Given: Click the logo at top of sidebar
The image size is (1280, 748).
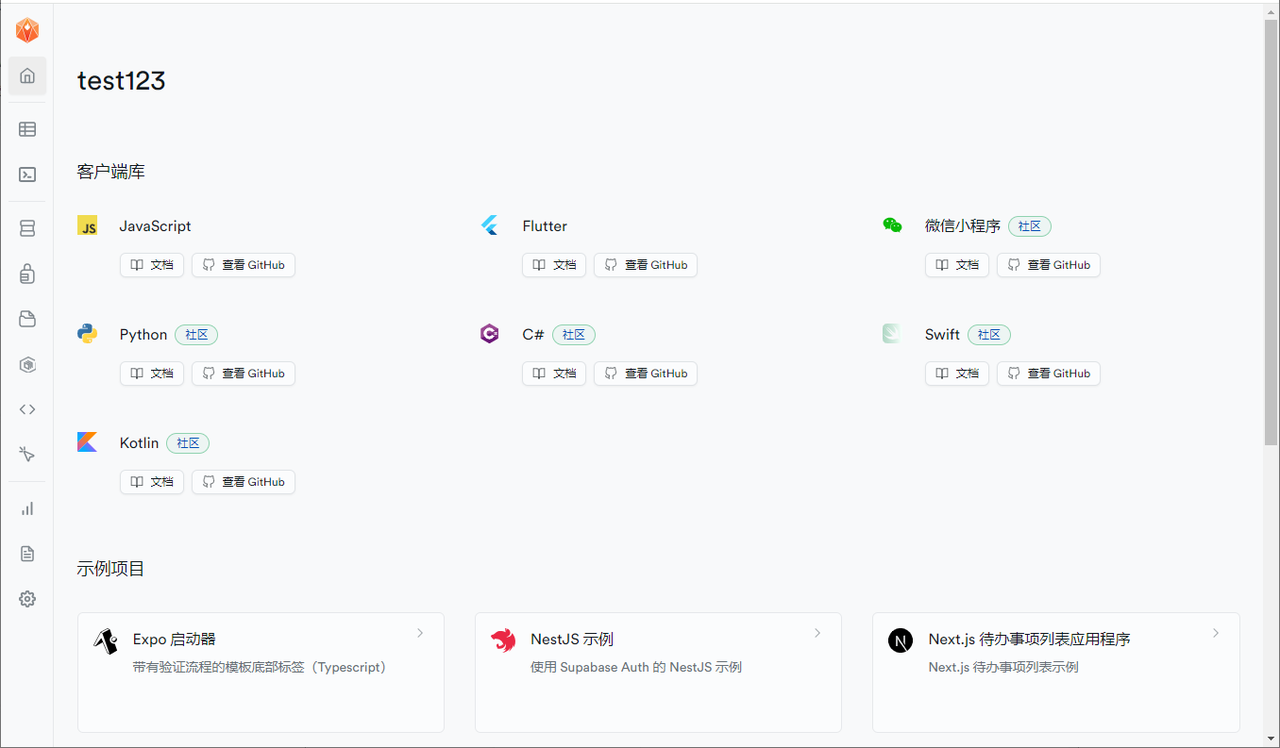Looking at the screenshot, I should [x=27, y=31].
